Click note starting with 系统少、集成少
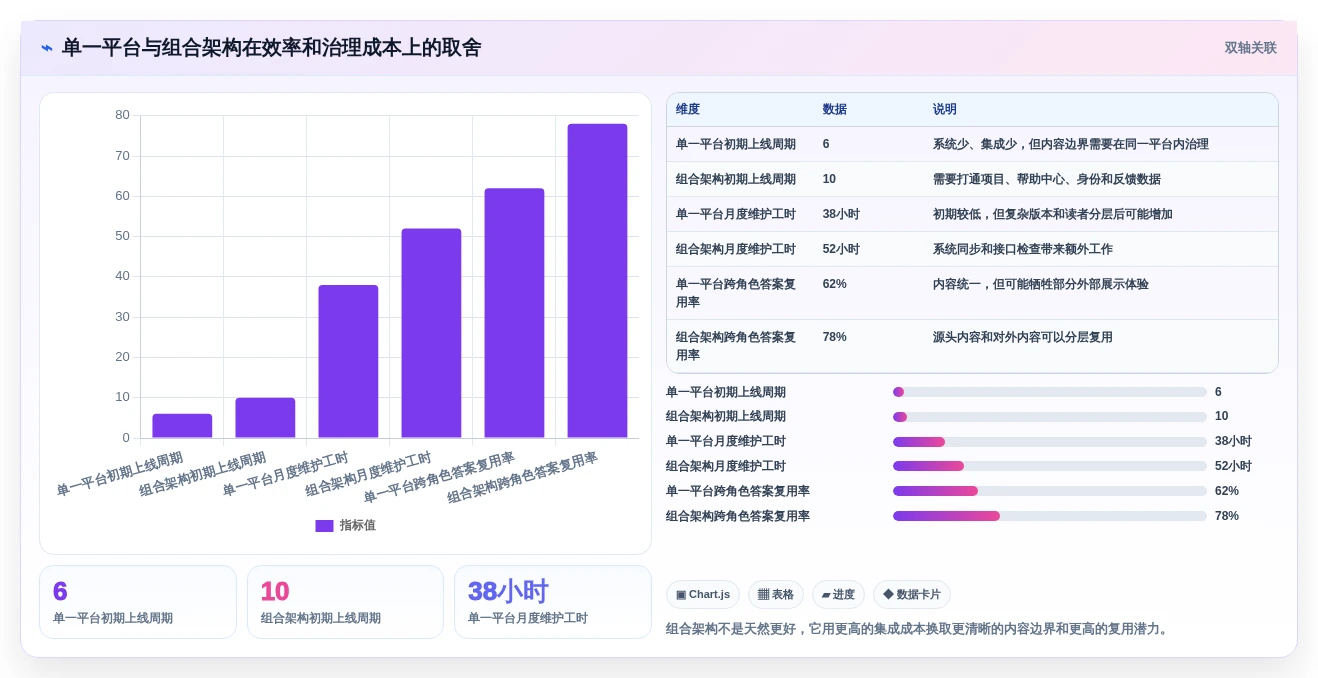The image size is (1318, 678). [1071, 144]
